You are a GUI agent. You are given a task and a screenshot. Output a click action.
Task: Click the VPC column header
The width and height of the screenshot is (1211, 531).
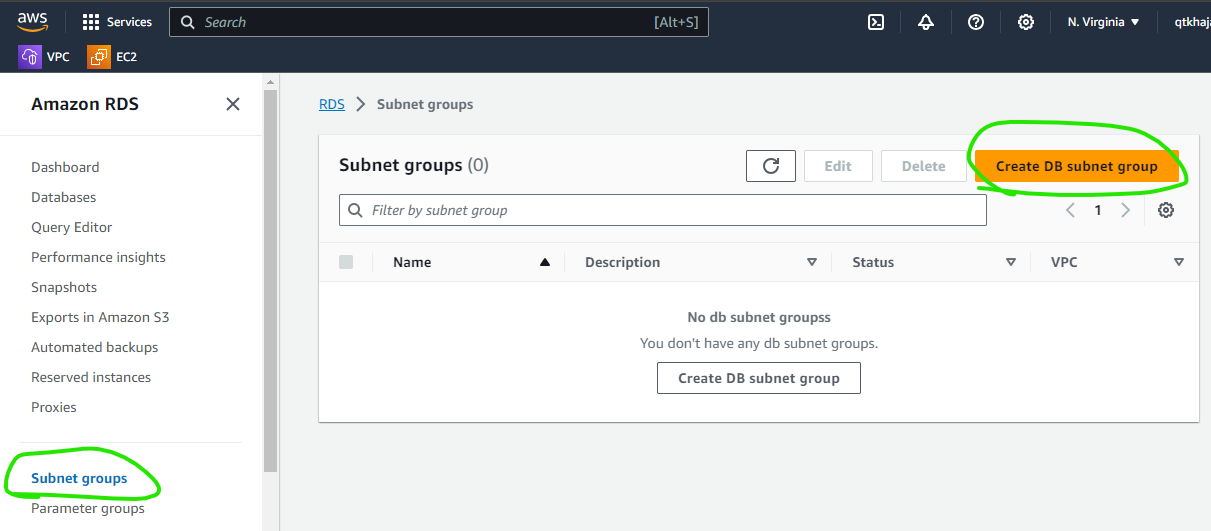1064,262
